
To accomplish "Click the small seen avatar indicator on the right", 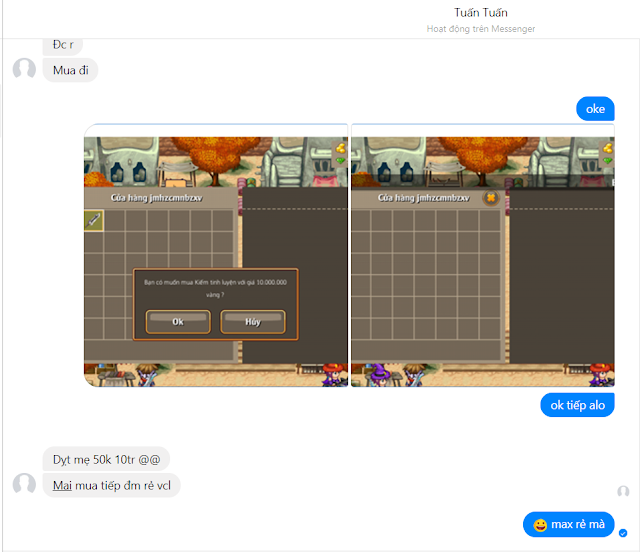I will click(x=623, y=491).
